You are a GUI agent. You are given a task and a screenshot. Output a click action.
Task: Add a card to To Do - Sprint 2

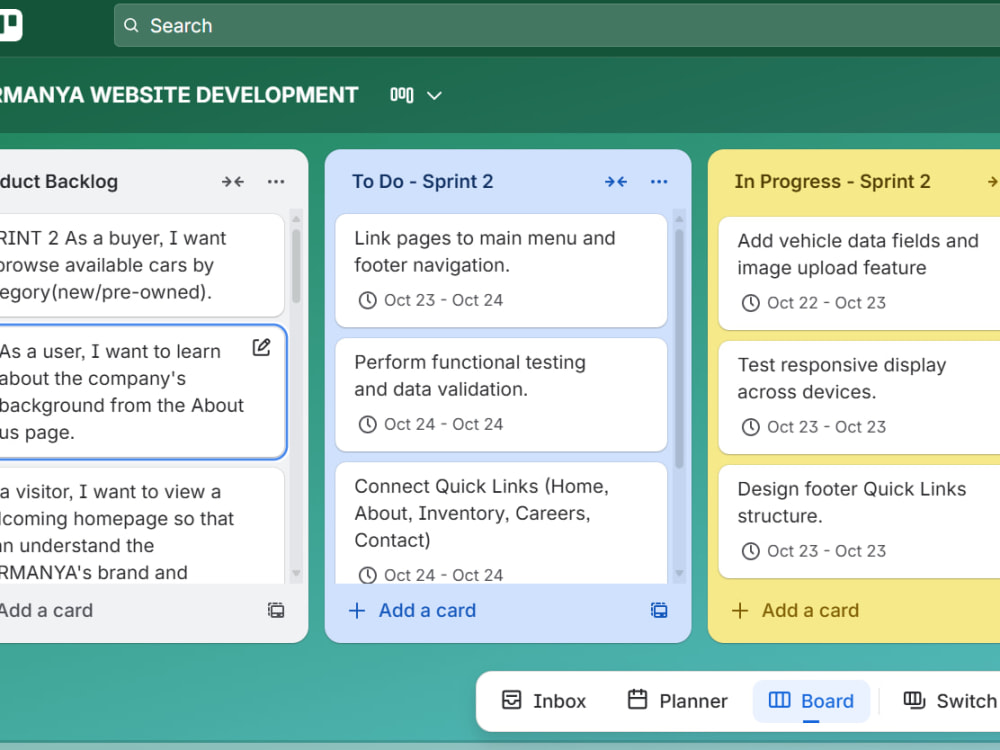[x=413, y=611]
